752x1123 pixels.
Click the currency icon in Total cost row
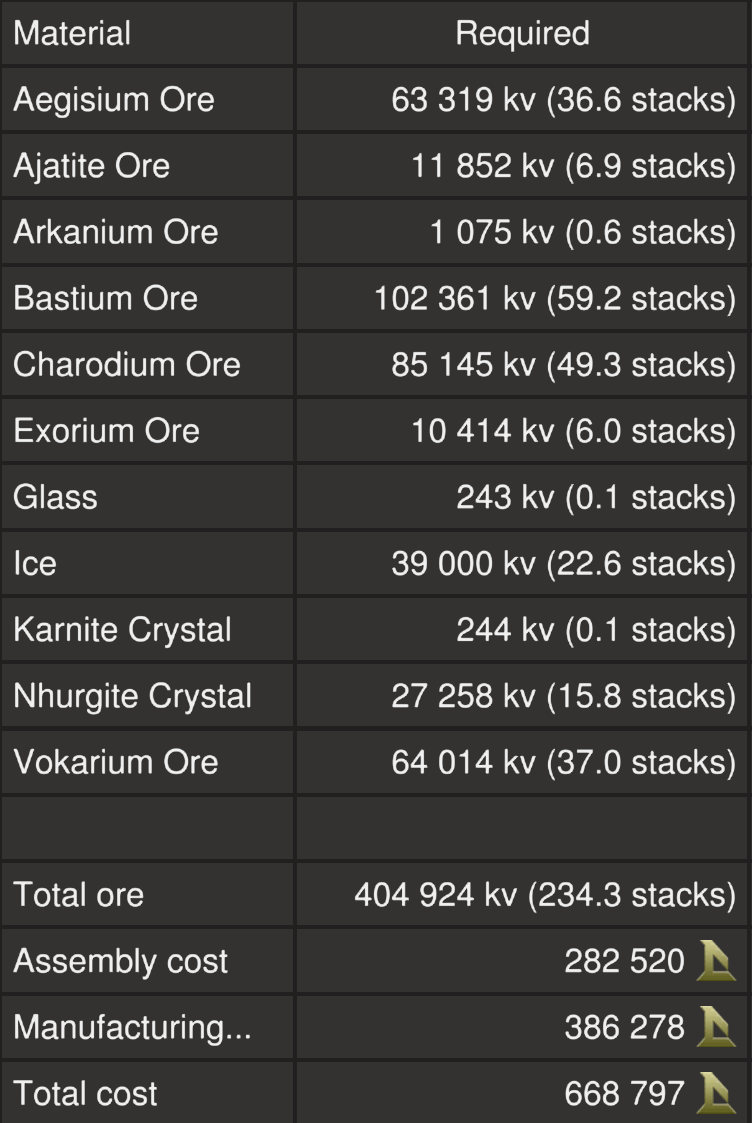point(717,1093)
